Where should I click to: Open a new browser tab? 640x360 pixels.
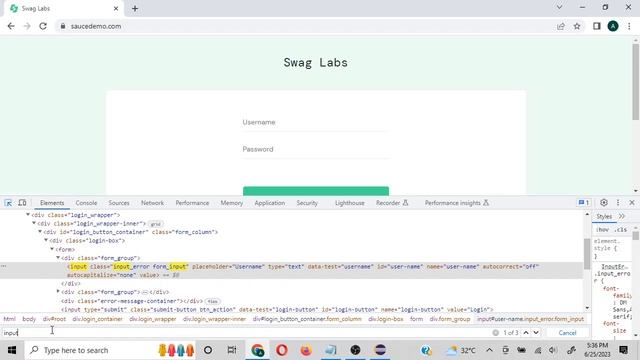click(x=135, y=9)
